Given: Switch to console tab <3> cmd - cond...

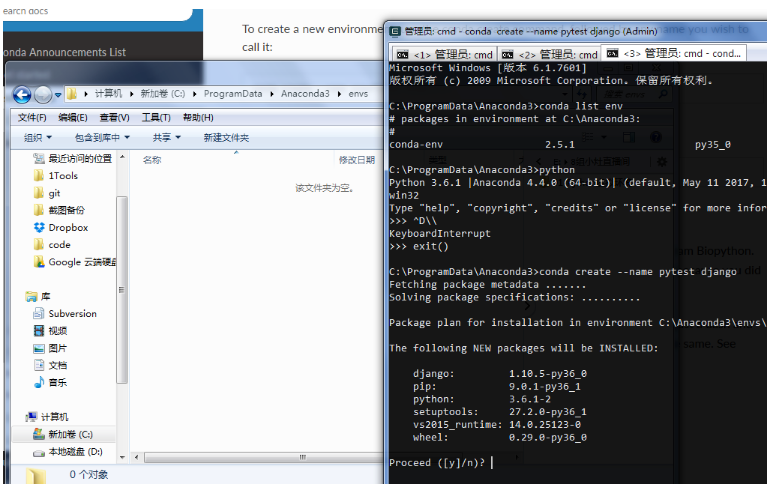Looking at the screenshot, I should [x=674, y=53].
